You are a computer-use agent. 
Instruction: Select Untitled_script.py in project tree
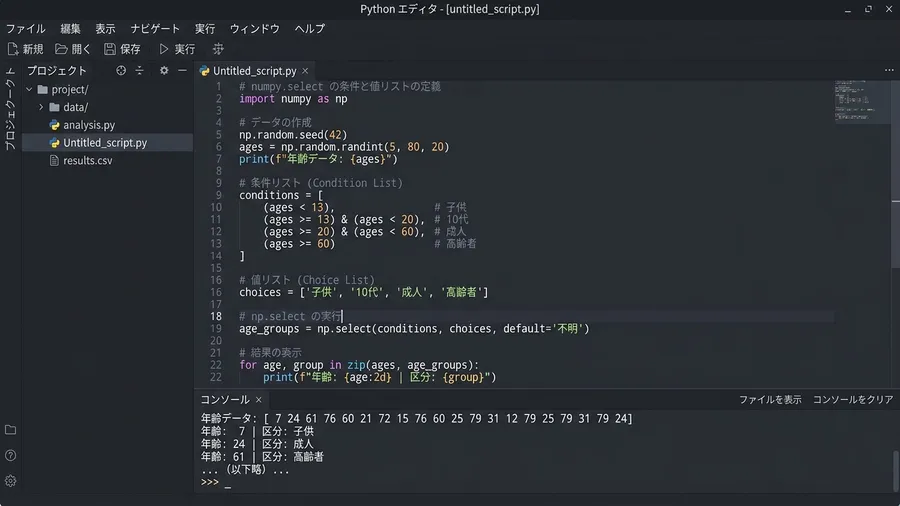[x=107, y=143]
